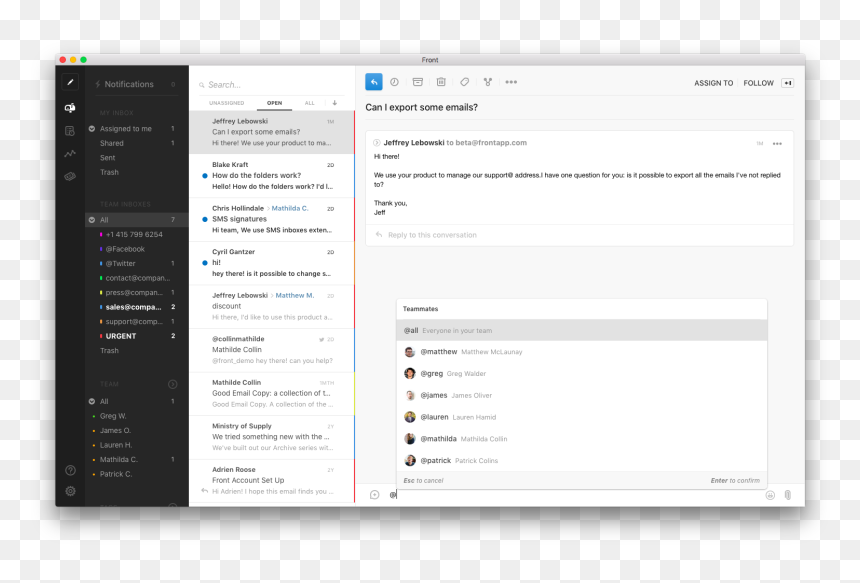Collapse the team inboxes All chevron
Image resolution: width=860 pixels, height=583 pixels.
[x=92, y=220]
